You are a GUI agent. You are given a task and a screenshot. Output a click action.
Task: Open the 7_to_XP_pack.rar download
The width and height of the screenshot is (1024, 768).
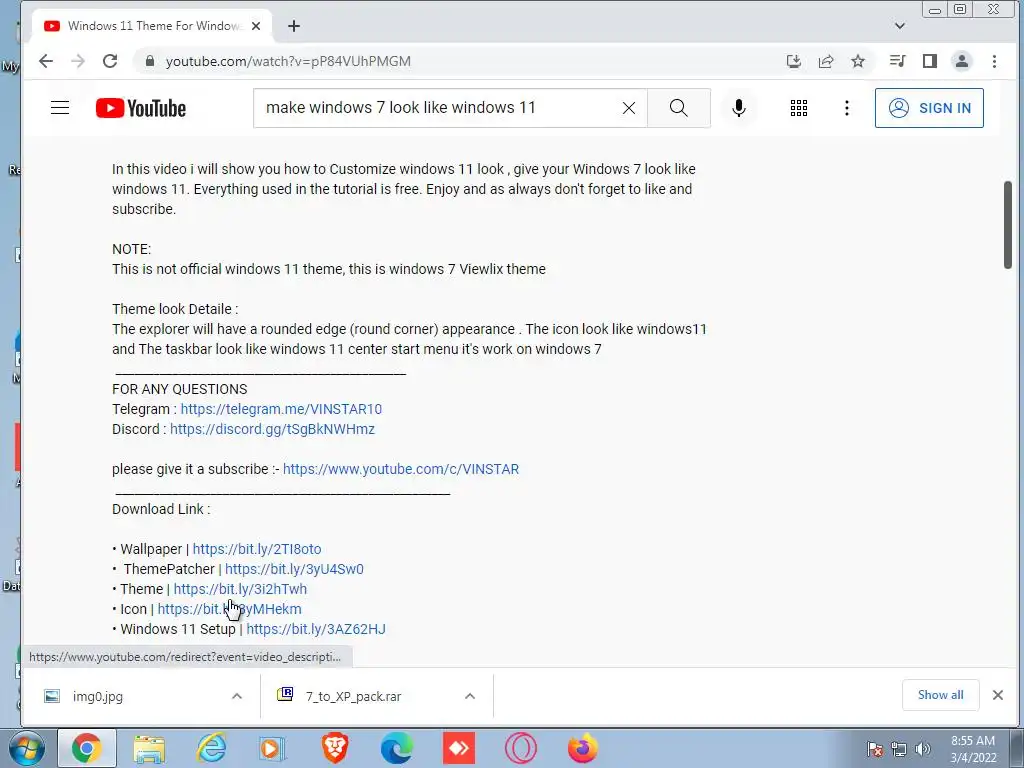[353, 697]
